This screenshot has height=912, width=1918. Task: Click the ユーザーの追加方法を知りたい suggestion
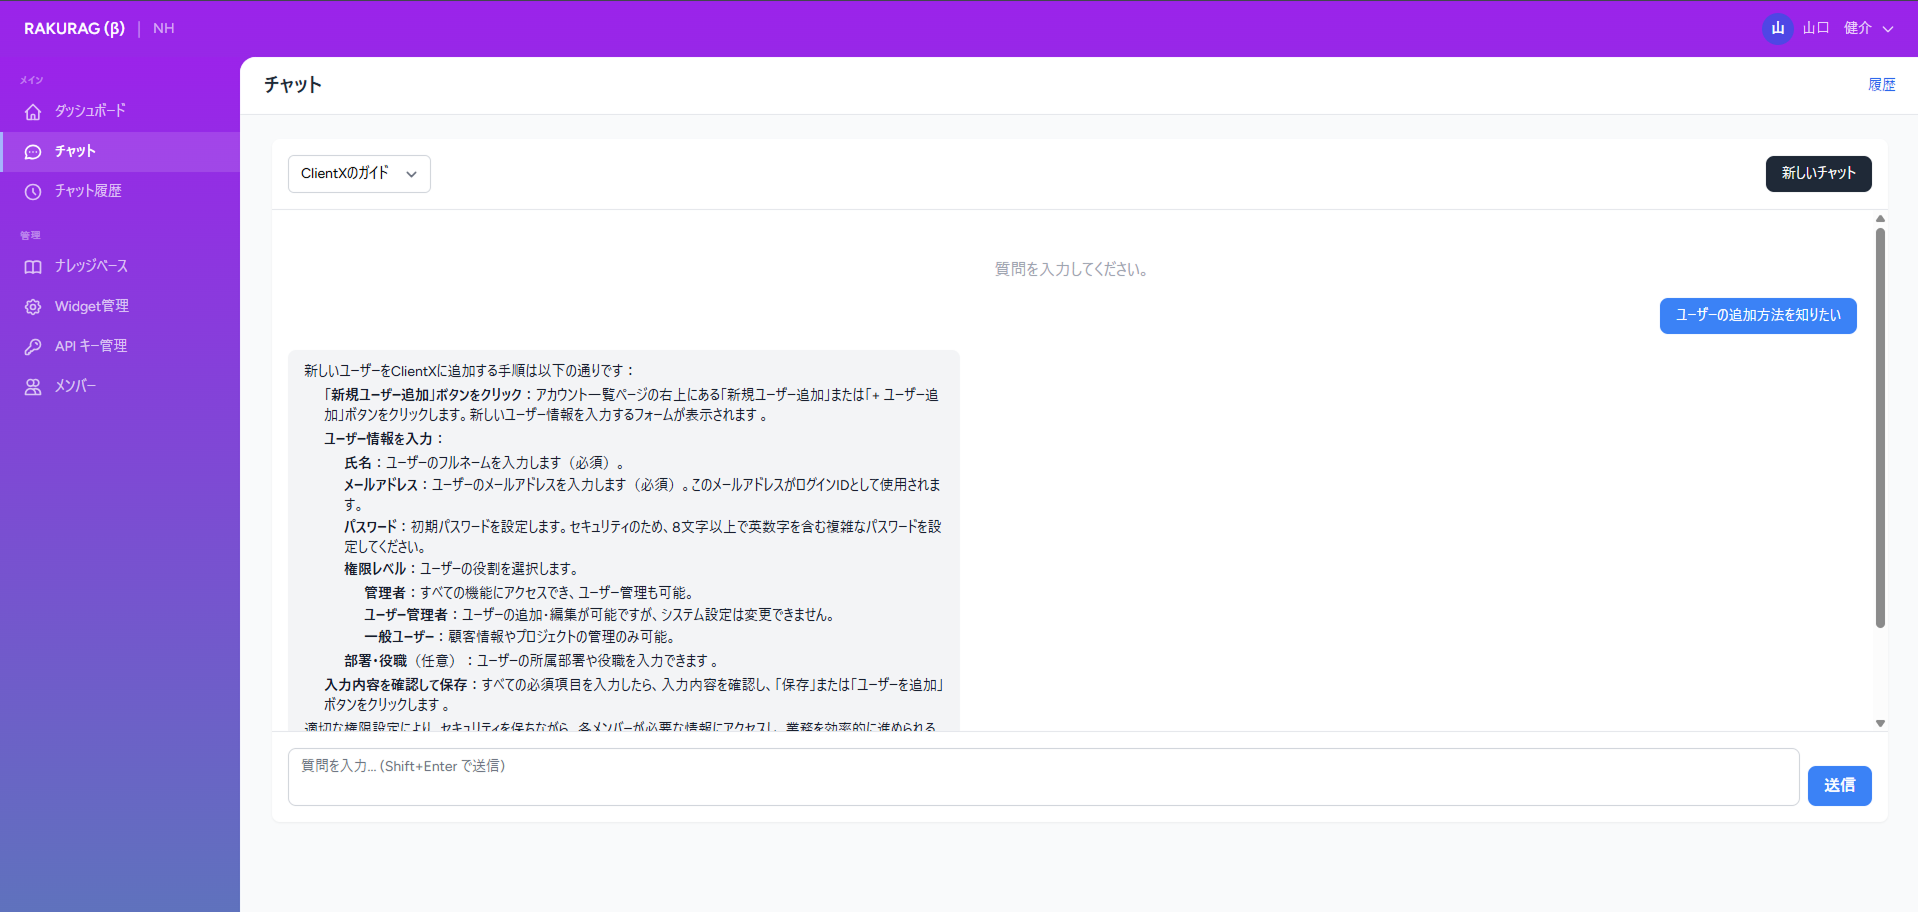(1757, 315)
